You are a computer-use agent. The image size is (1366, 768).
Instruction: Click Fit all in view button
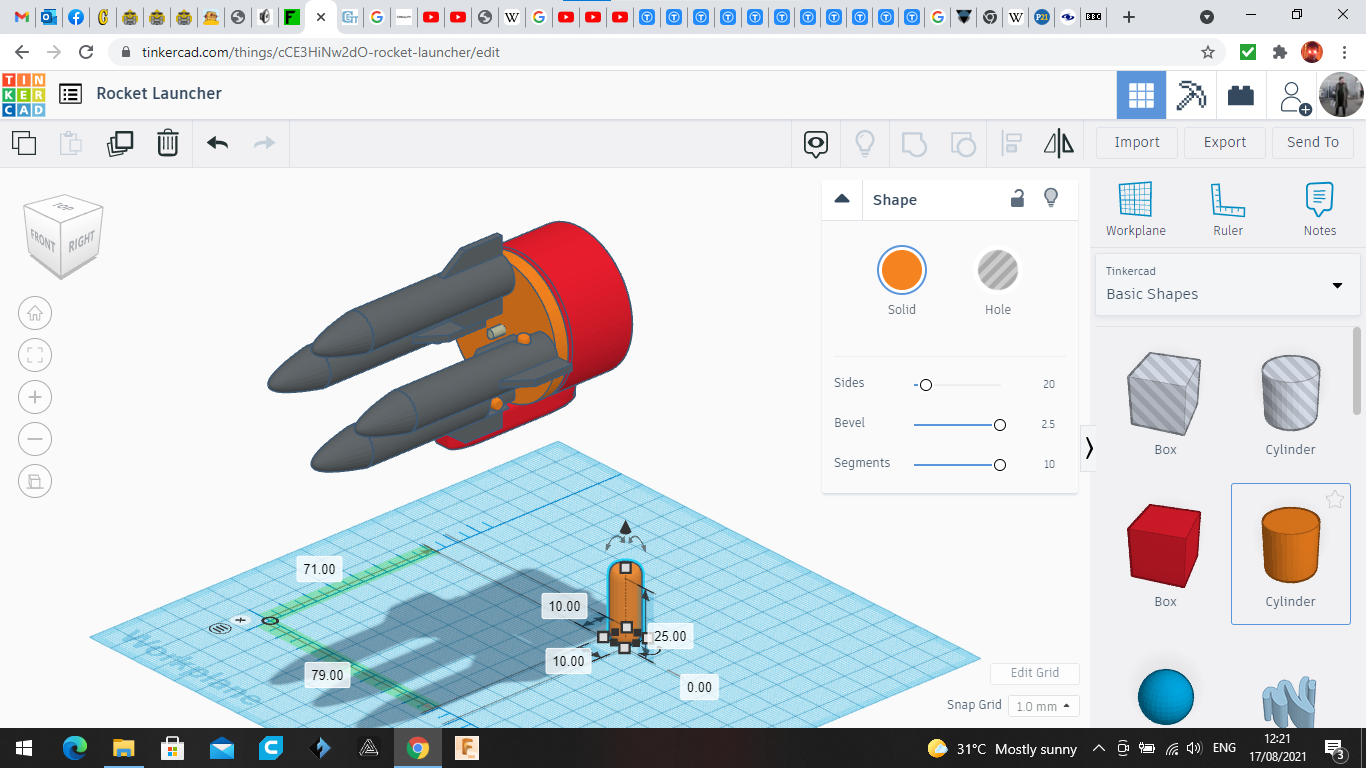pos(35,355)
